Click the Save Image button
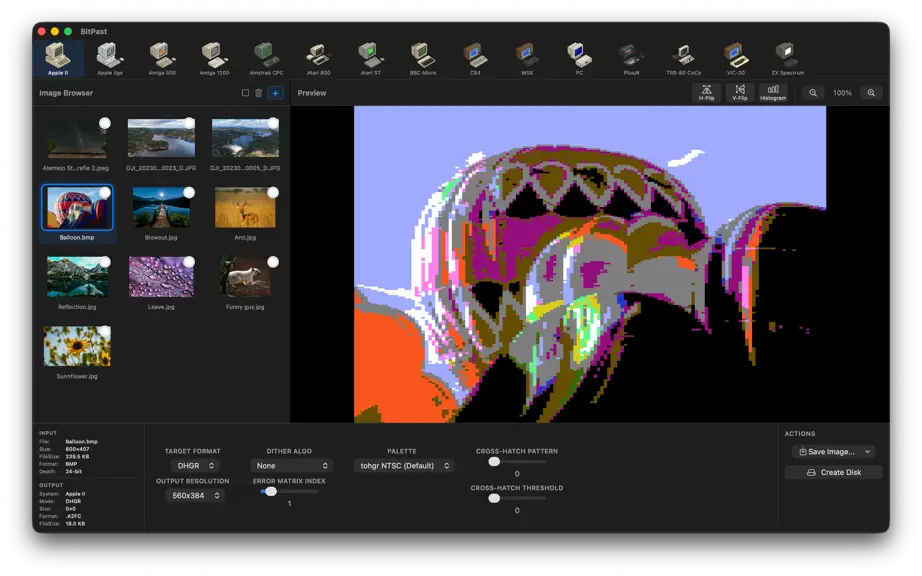922x576 pixels. coord(827,451)
